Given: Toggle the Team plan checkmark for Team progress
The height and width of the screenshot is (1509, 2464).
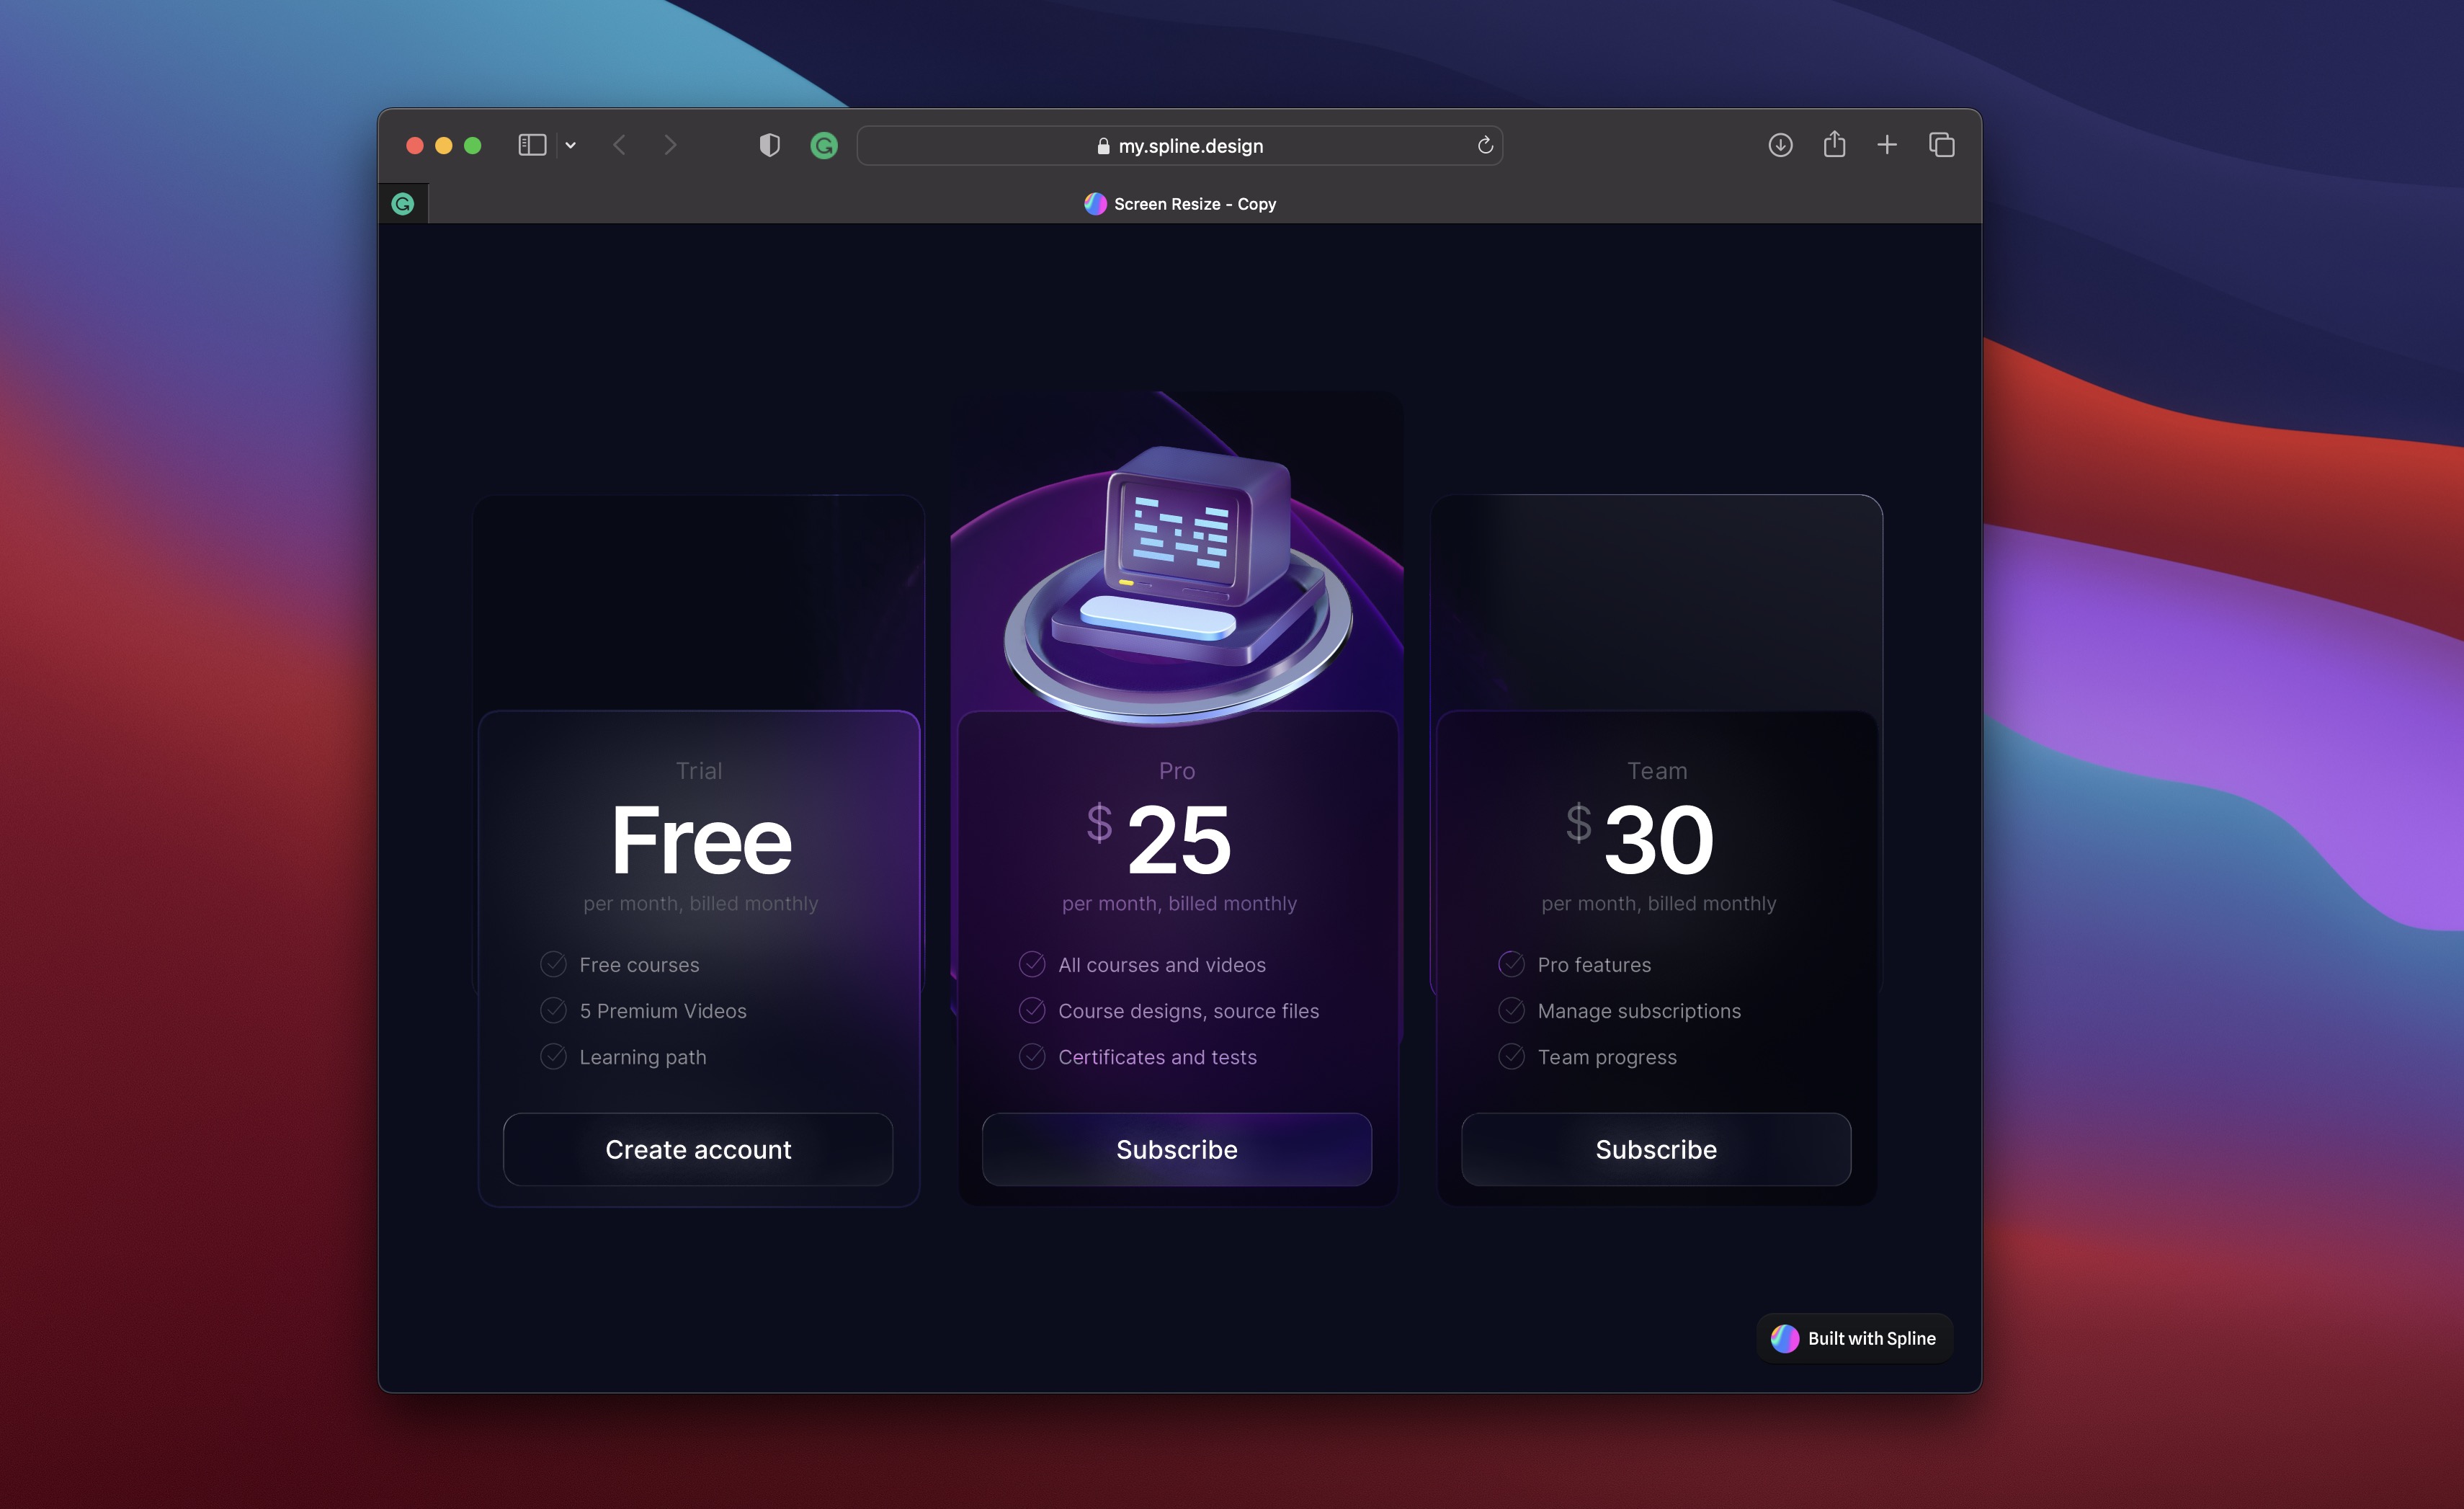Looking at the screenshot, I should (x=1510, y=1056).
